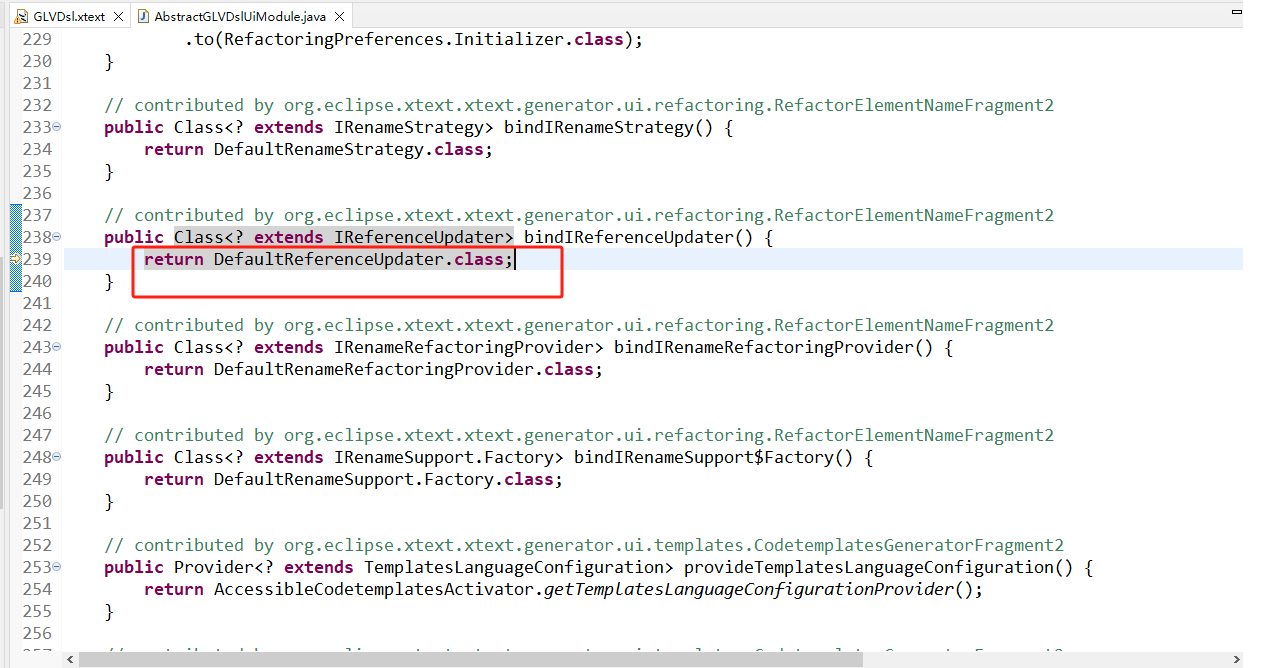Click the comment on line 247
Image resolution: width=1278 pixels, height=668 pixels.
(x=579, y=435)
